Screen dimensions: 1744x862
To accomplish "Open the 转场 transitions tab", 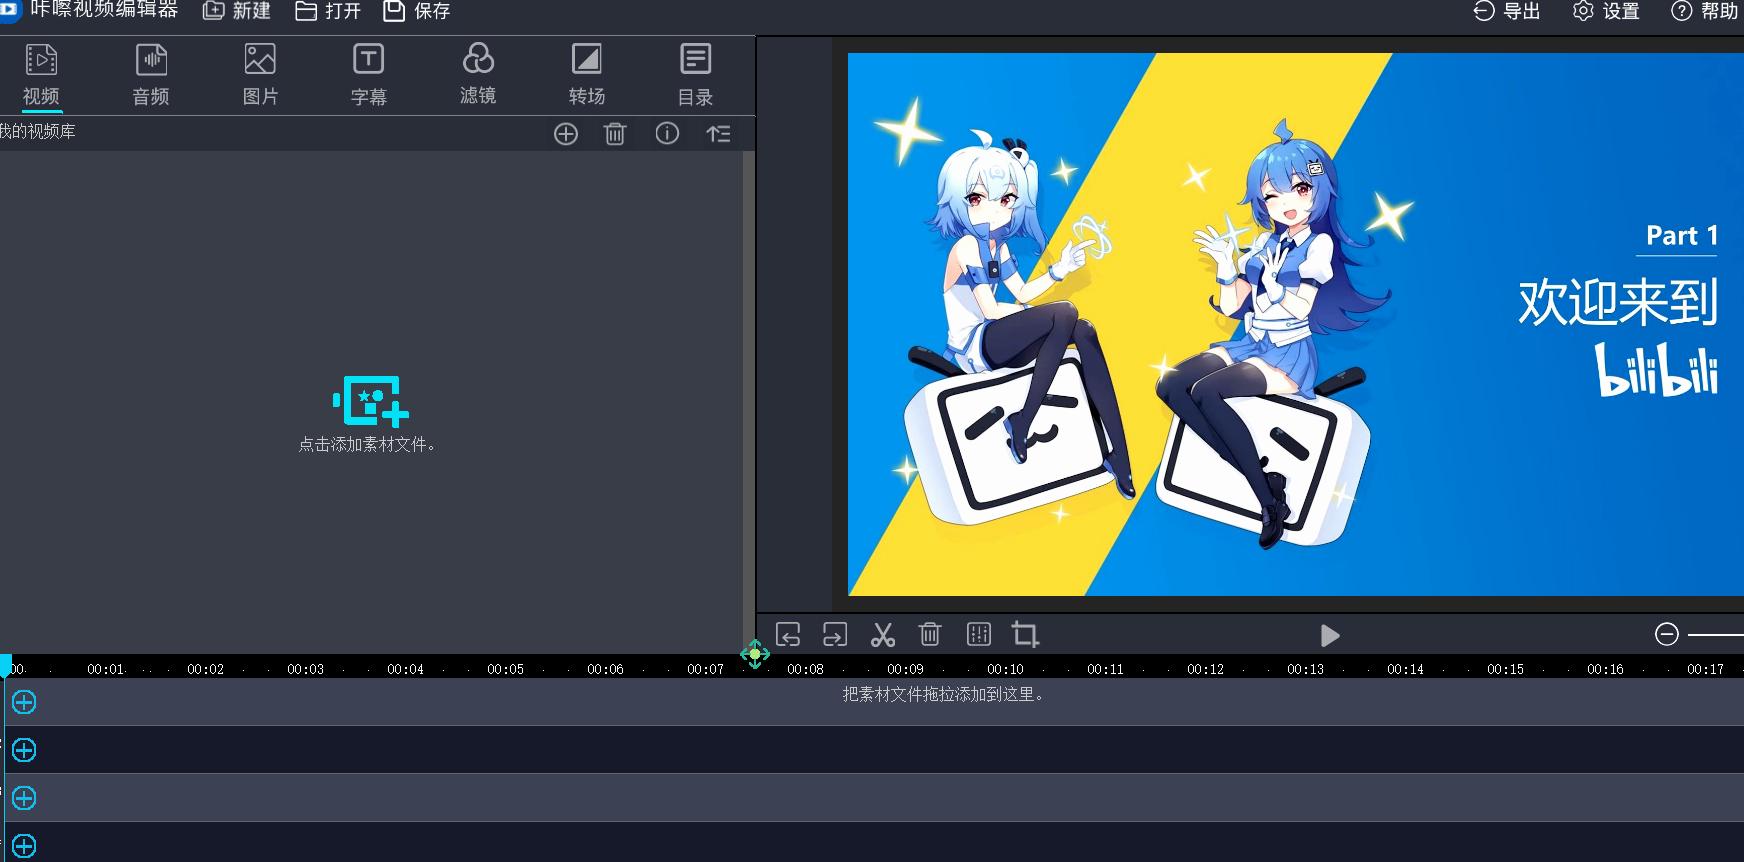I will coord(586,74).
